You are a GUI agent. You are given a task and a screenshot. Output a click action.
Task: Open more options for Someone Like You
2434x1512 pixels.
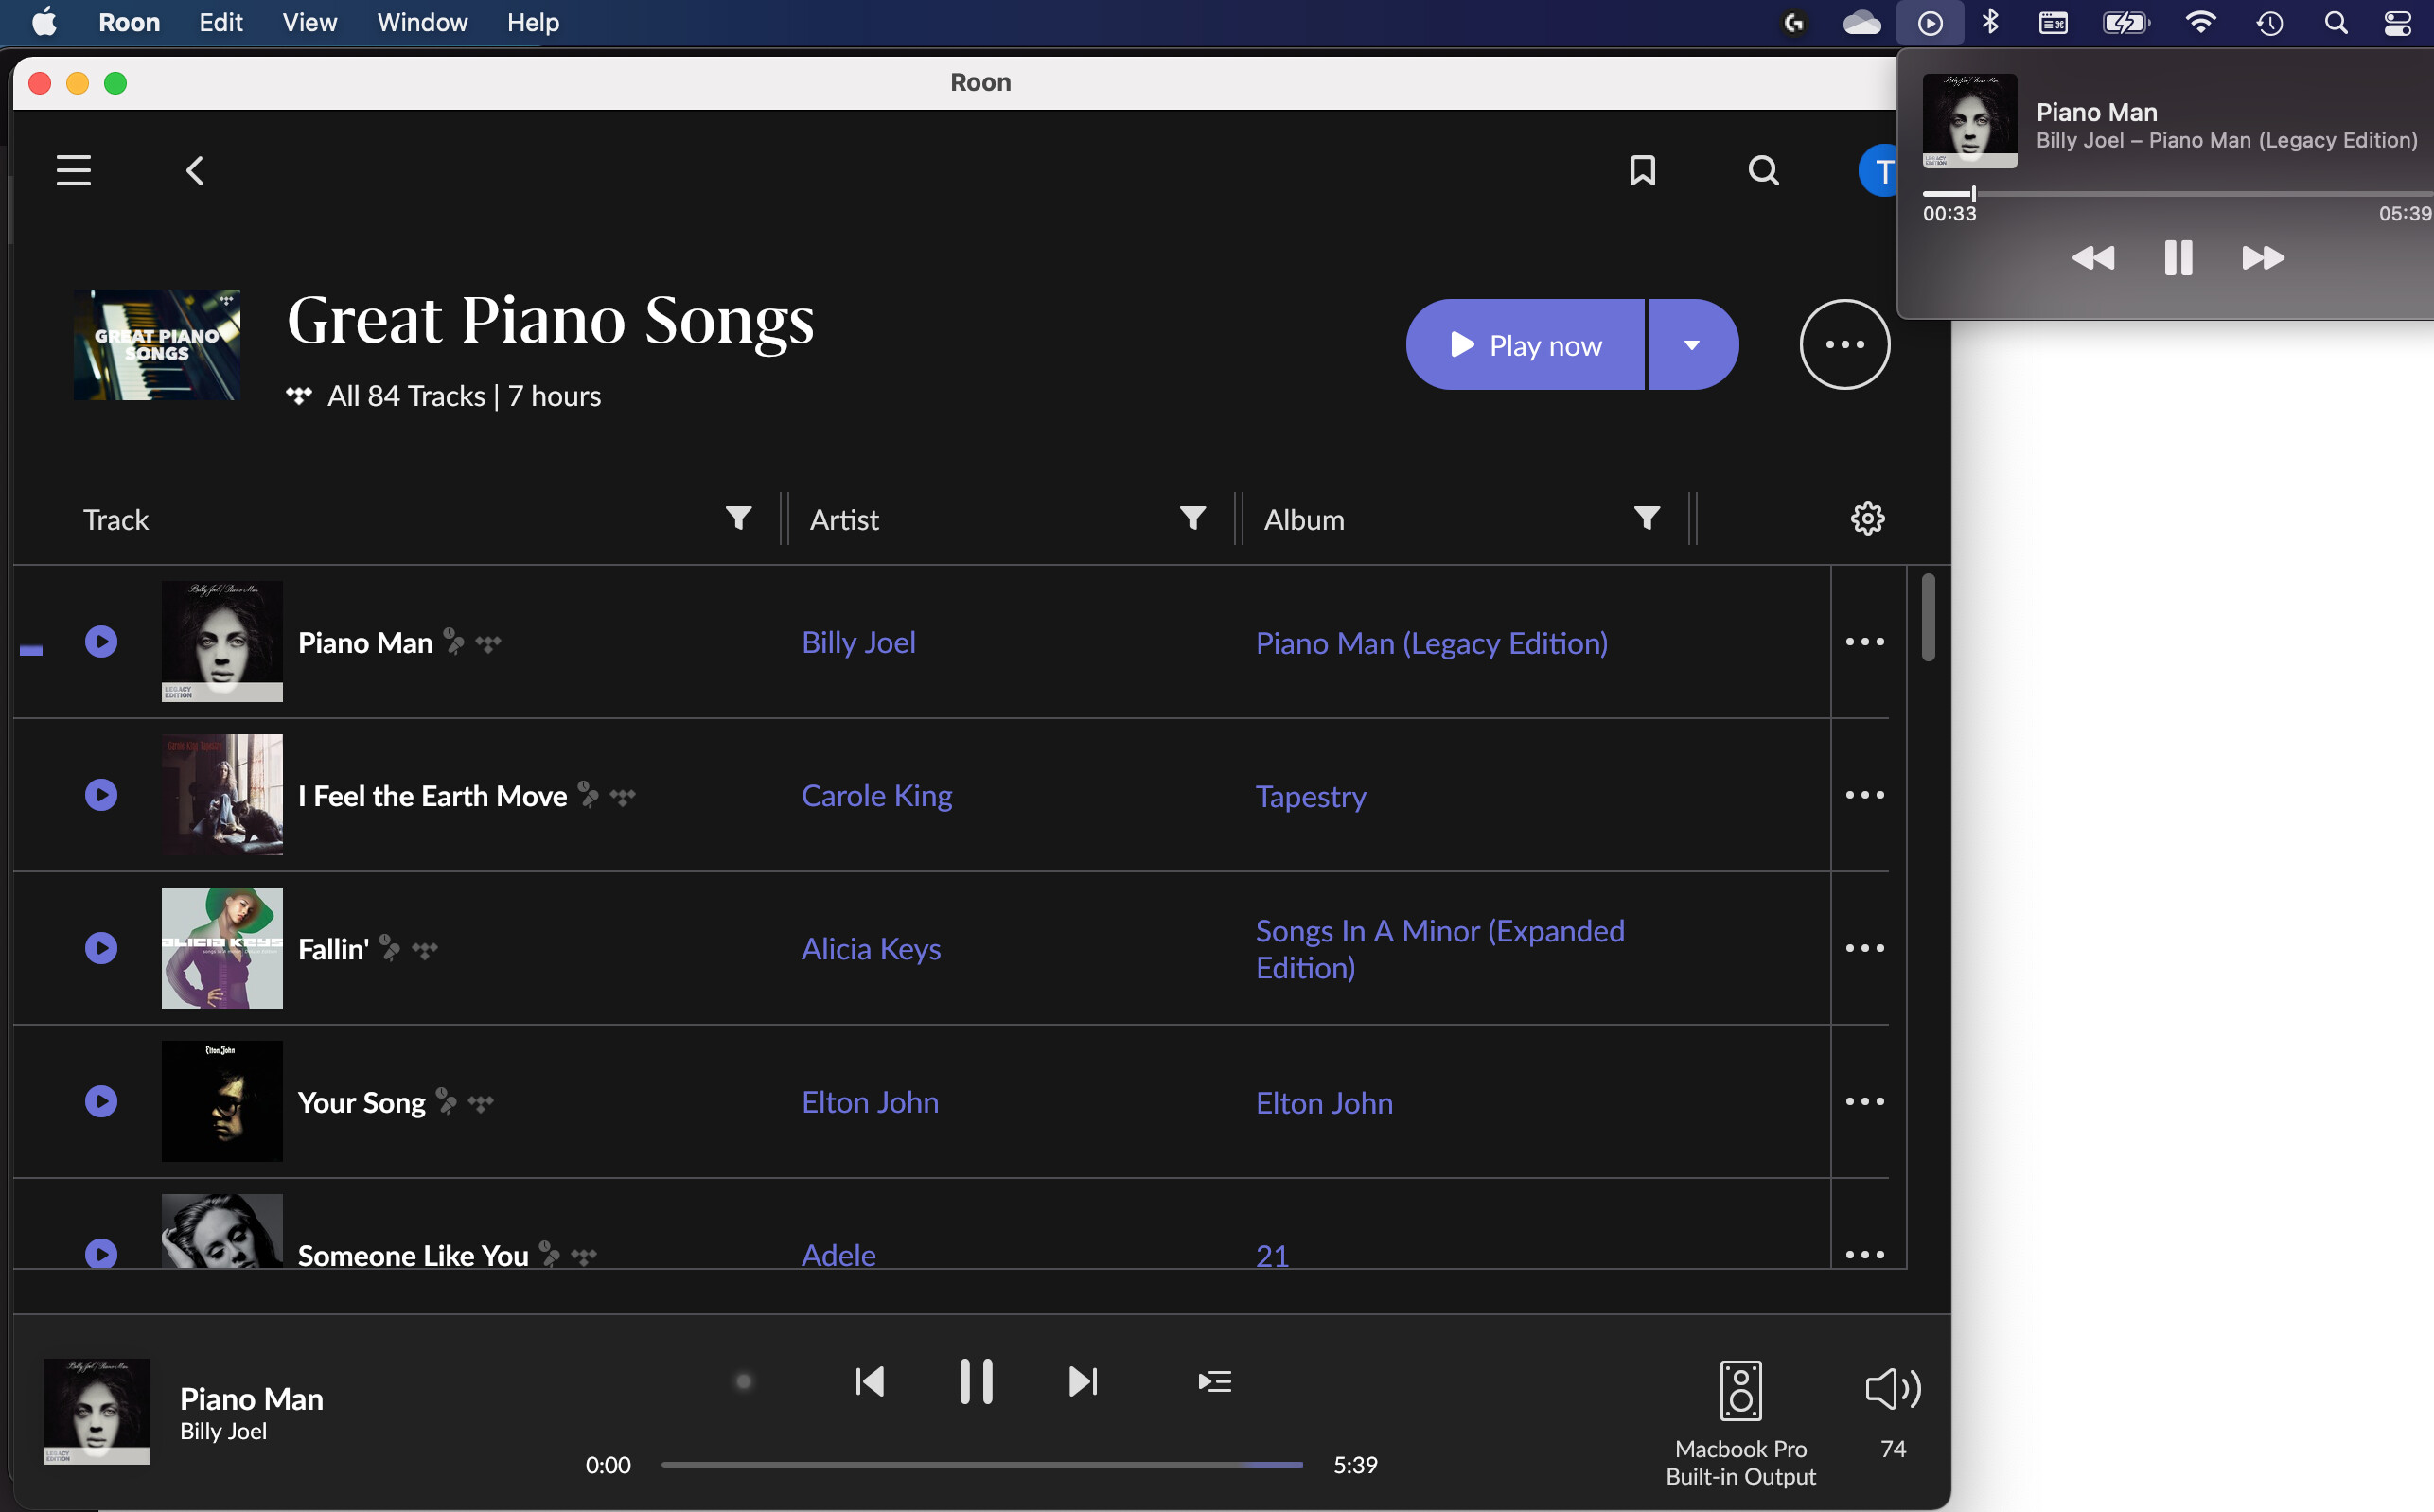(x=1864, y=1253)
